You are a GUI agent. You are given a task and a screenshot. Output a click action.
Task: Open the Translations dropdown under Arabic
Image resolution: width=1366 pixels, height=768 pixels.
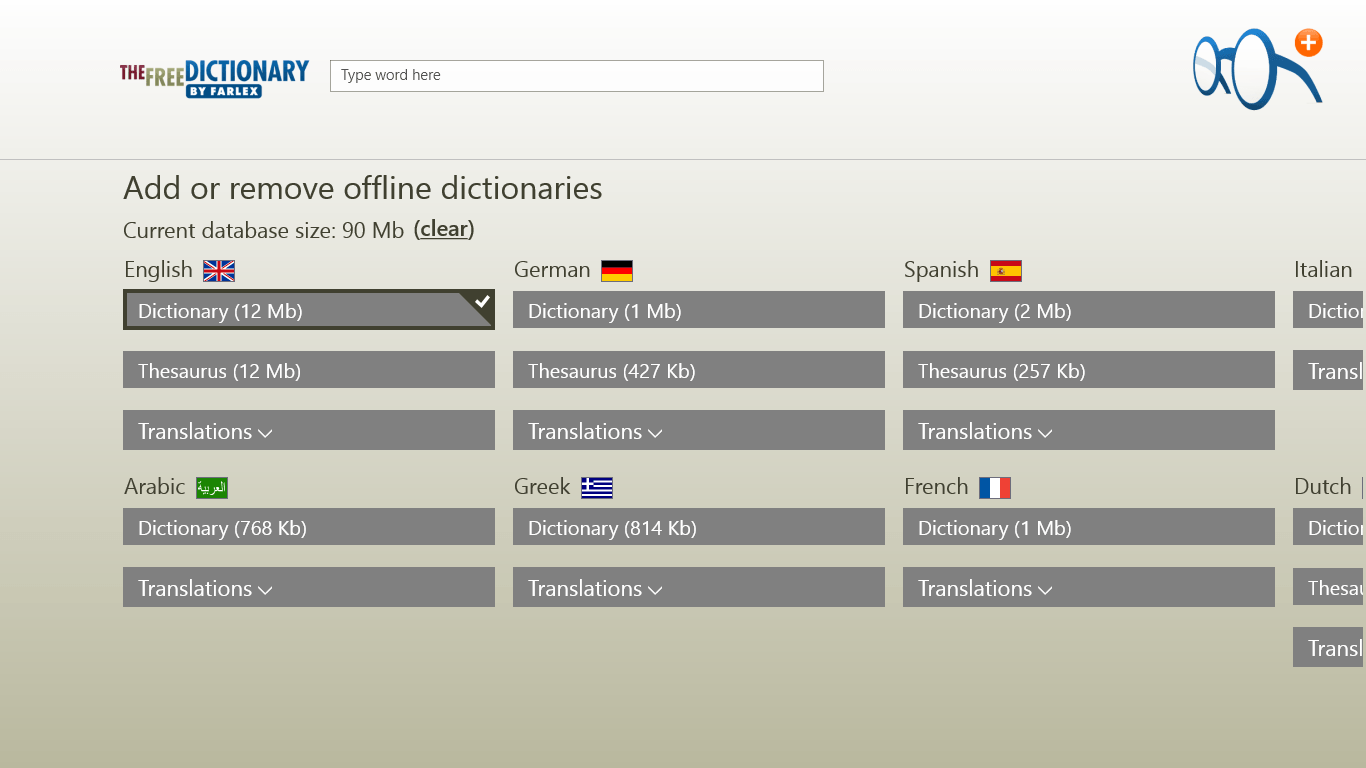308,588
